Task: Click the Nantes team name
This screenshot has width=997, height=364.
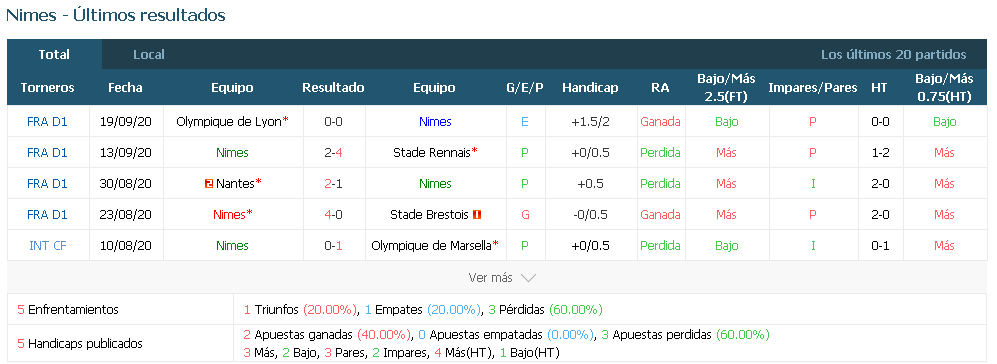Action: [238, 184]
